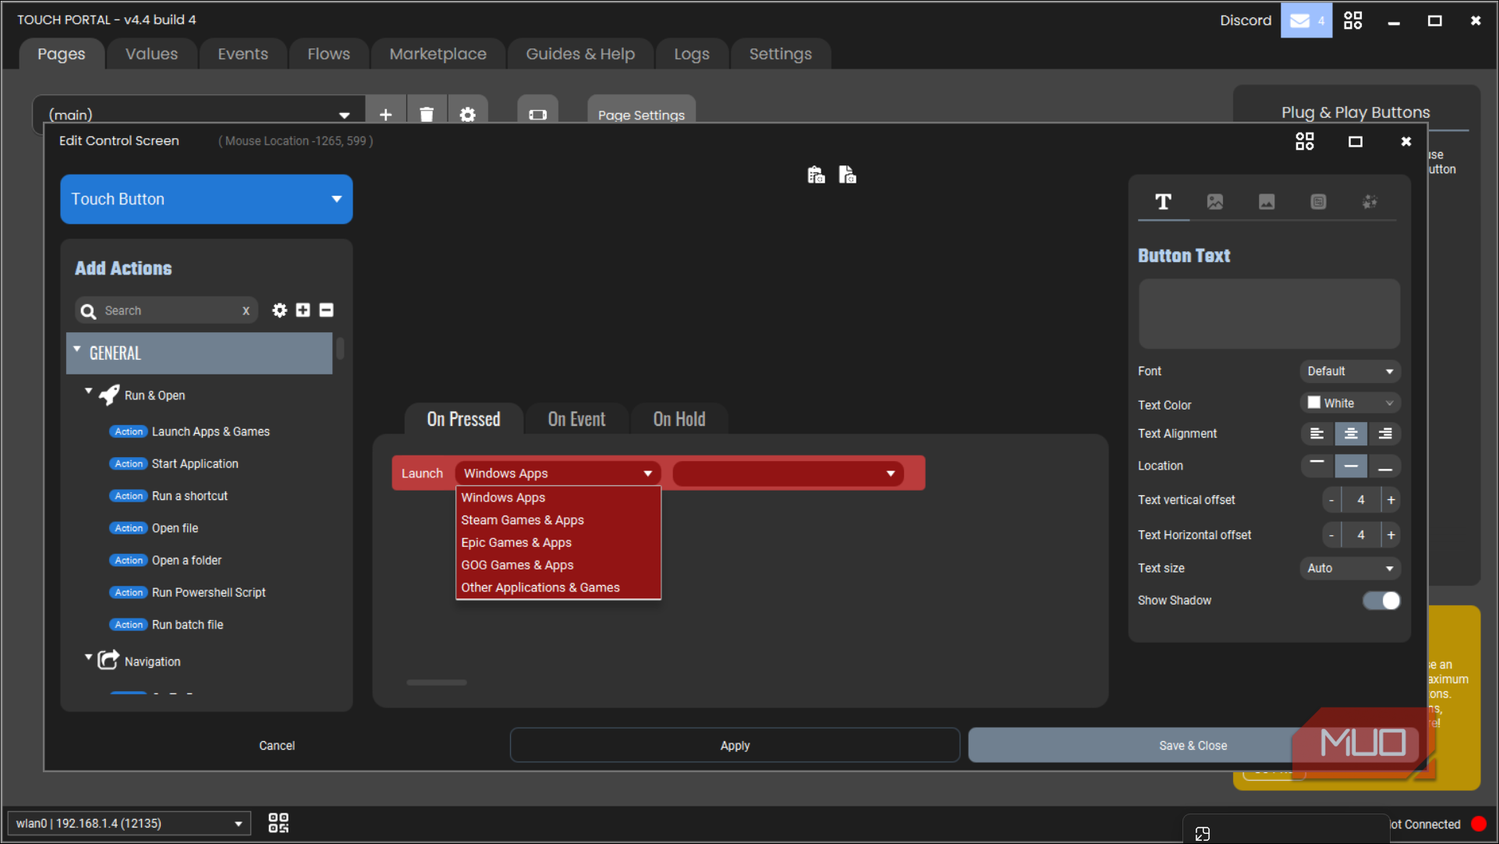Show QR code icon in status bar

click(x=278, y=823)
